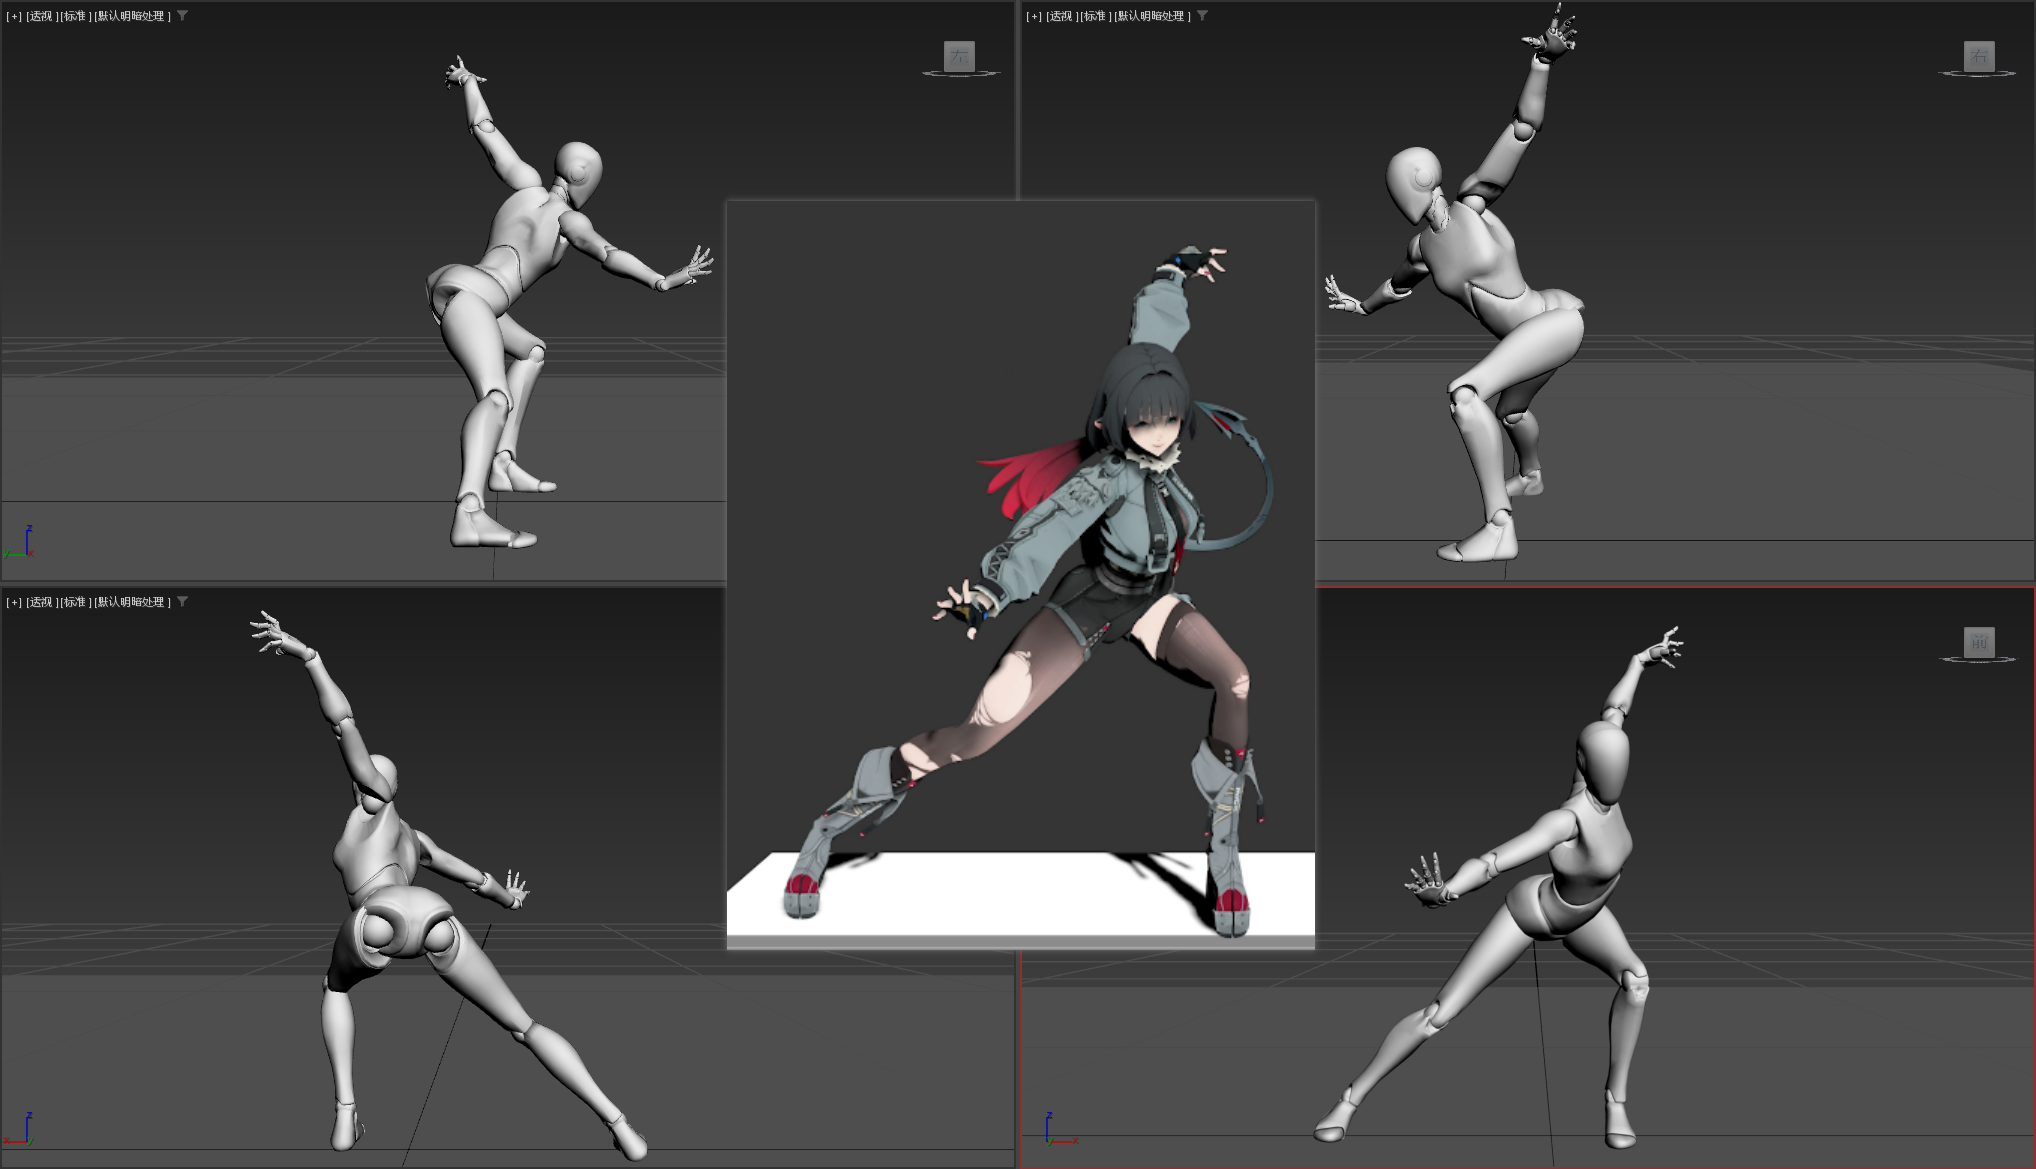The height and width of the screenshot is (1169, 2036).
Task: Click the 右 face of the ViewCube
Action: (1979, 56)
